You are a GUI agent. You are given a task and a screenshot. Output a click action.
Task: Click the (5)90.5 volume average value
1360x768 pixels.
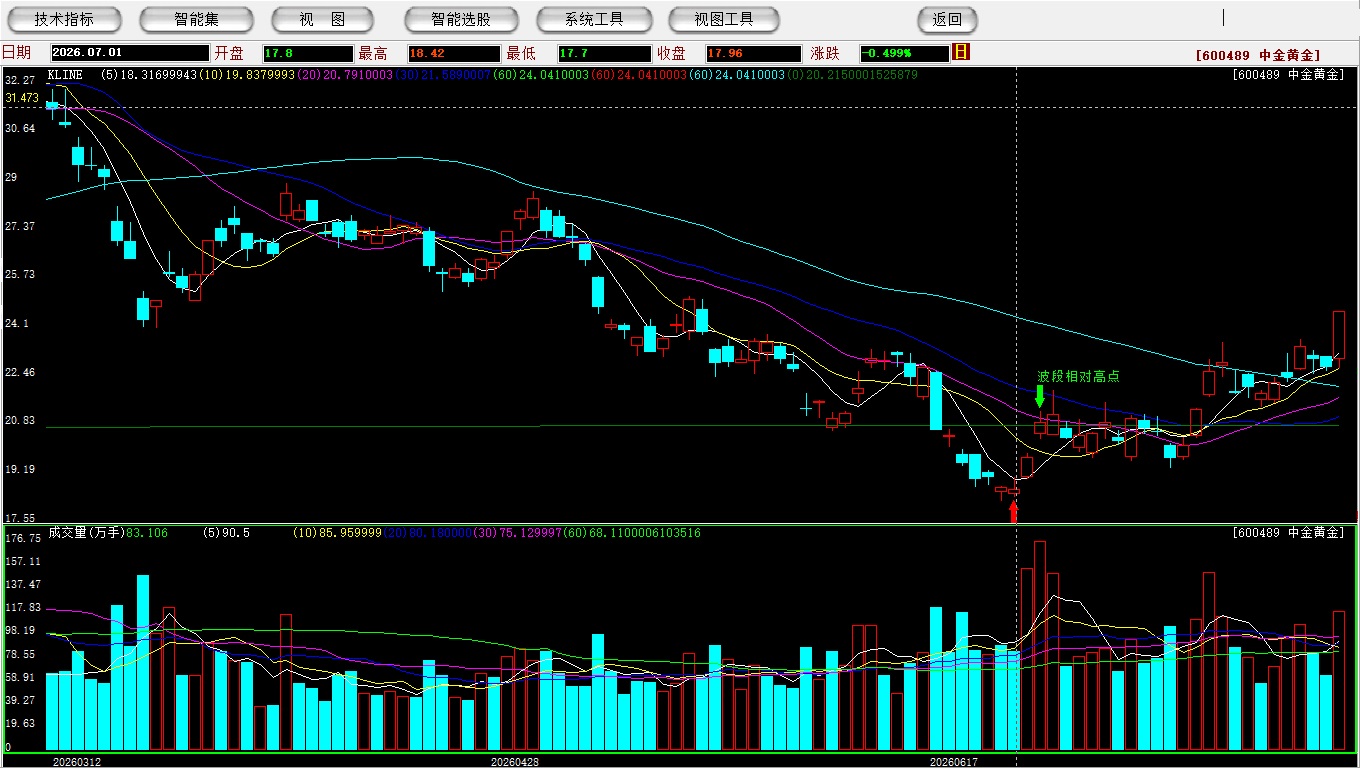click(226, 533)
